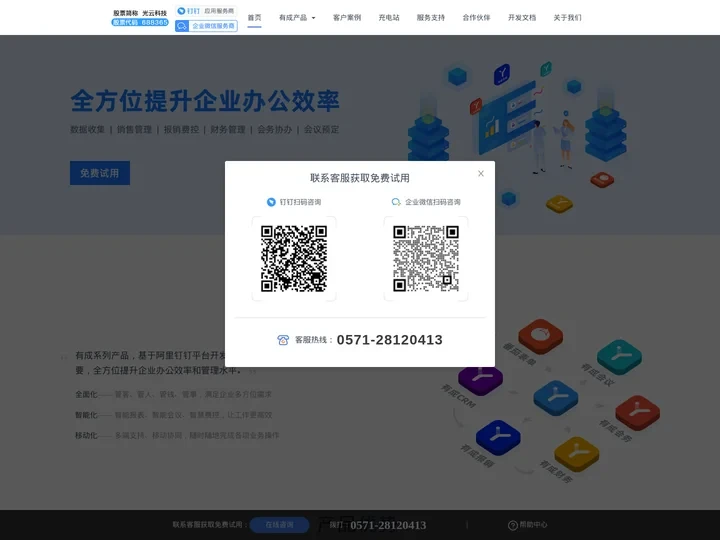Click 联系客服获取免费试用 text in bottom bar
The height and width of the screenshot is (540, 720).
coord(210,524)
